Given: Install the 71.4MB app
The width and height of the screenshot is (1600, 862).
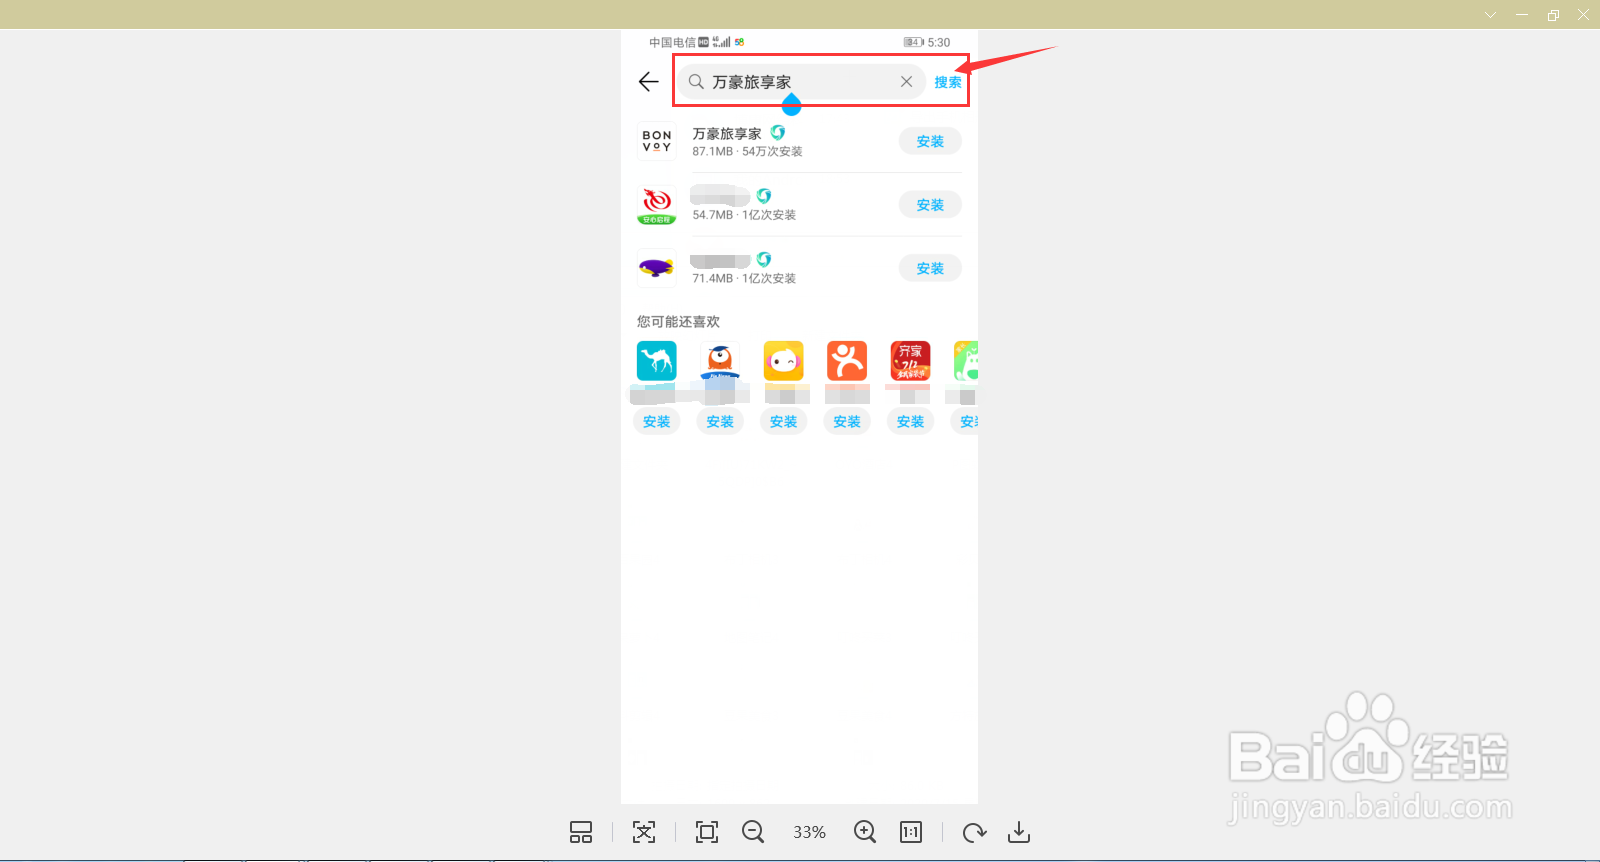Looking at the screenshot, I should coord(930,268).
